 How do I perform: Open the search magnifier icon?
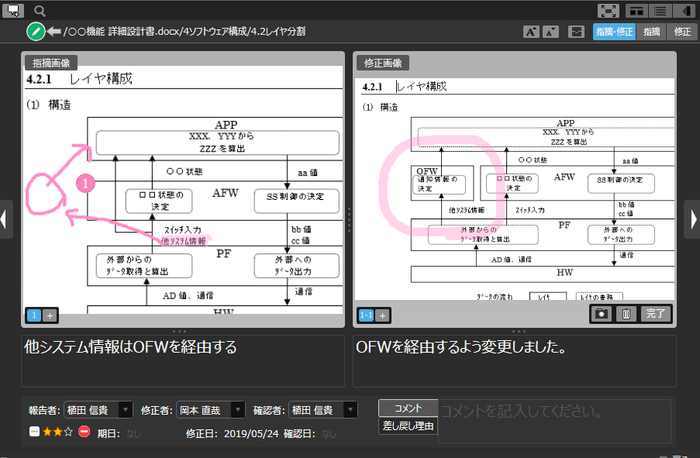40,11
